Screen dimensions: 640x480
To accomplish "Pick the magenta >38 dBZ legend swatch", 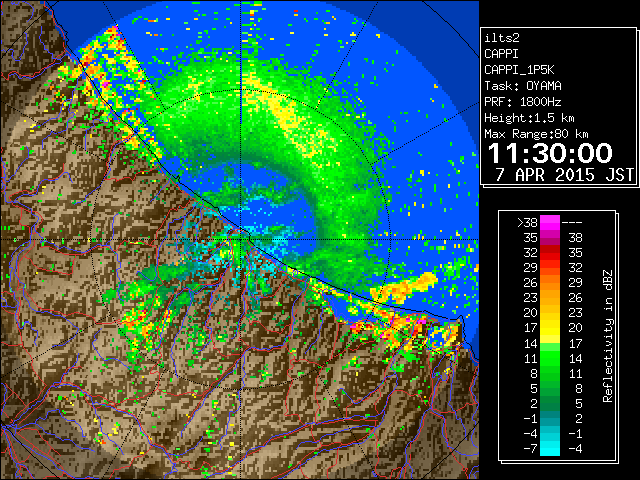I will point(550,223).
